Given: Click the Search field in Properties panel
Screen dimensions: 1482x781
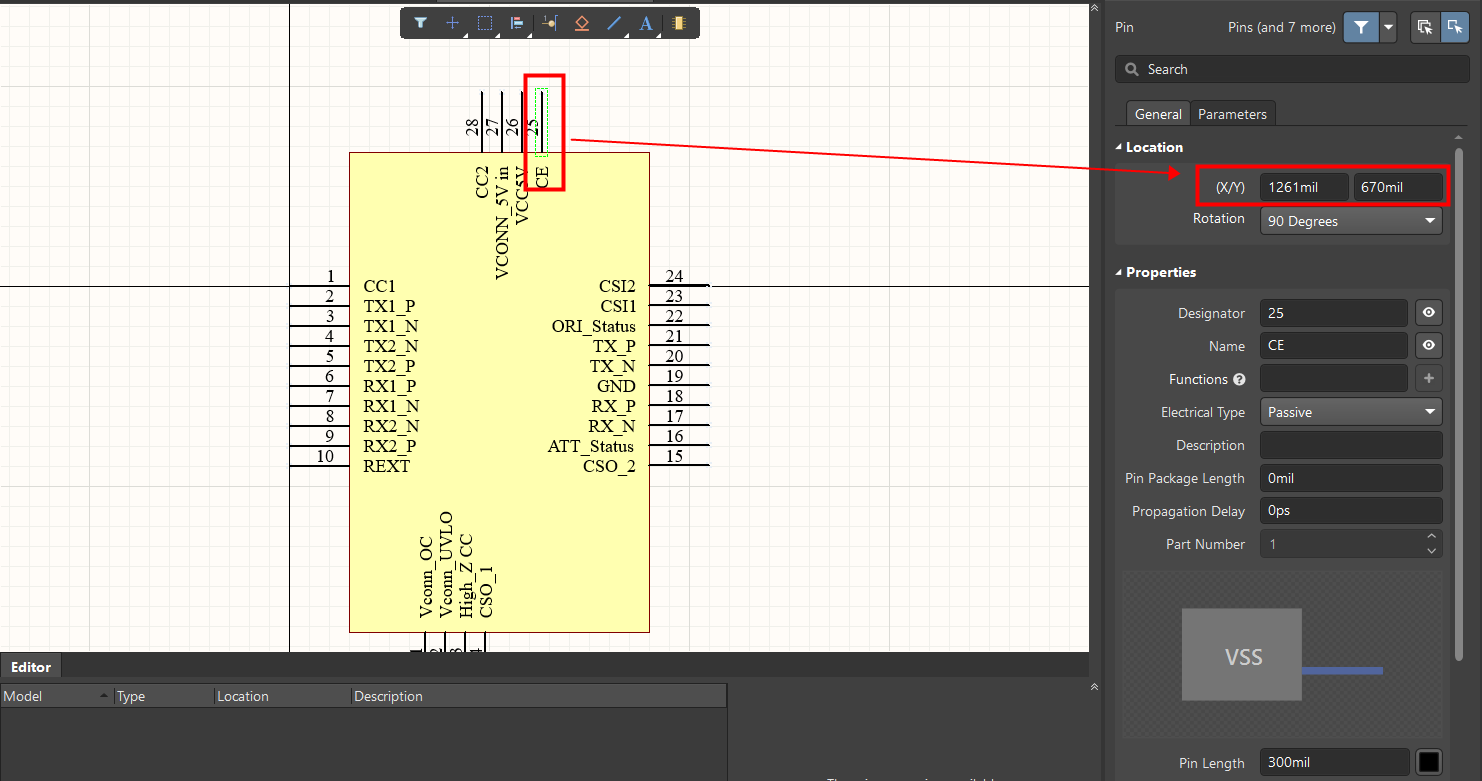Looking at the screenshot, I should tap(1292, 69).
